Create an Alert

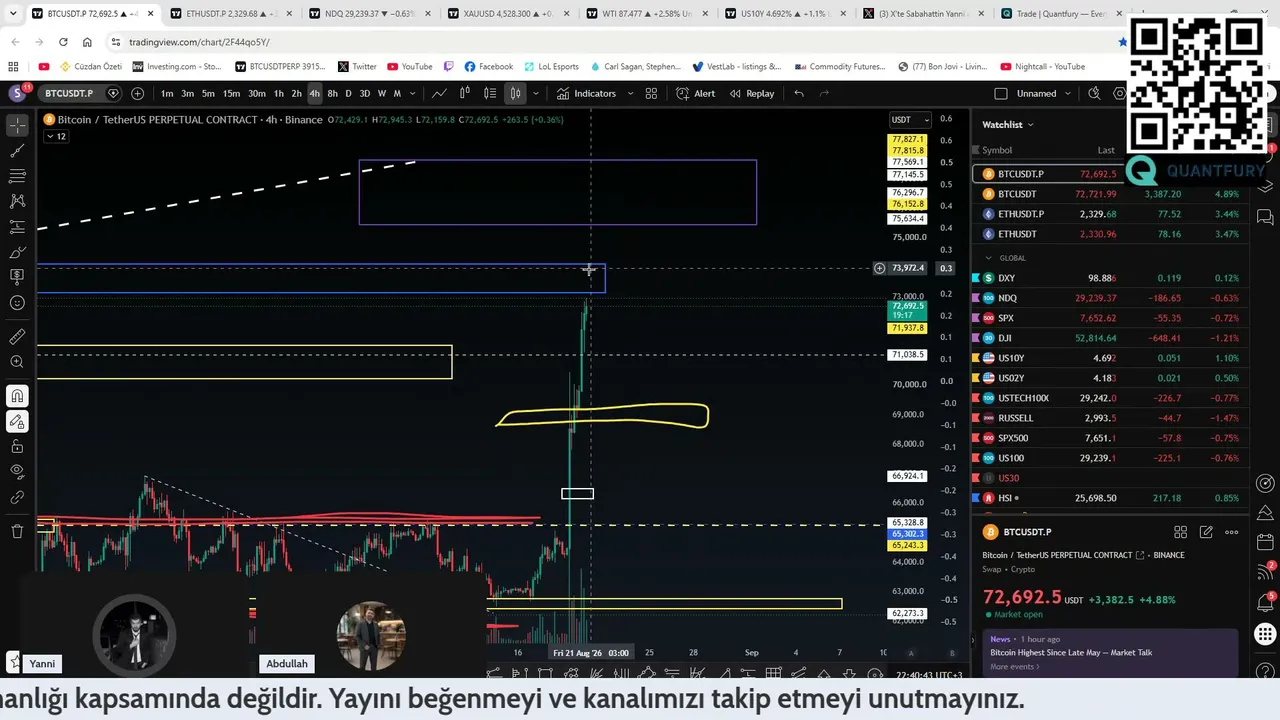(695, 93)
